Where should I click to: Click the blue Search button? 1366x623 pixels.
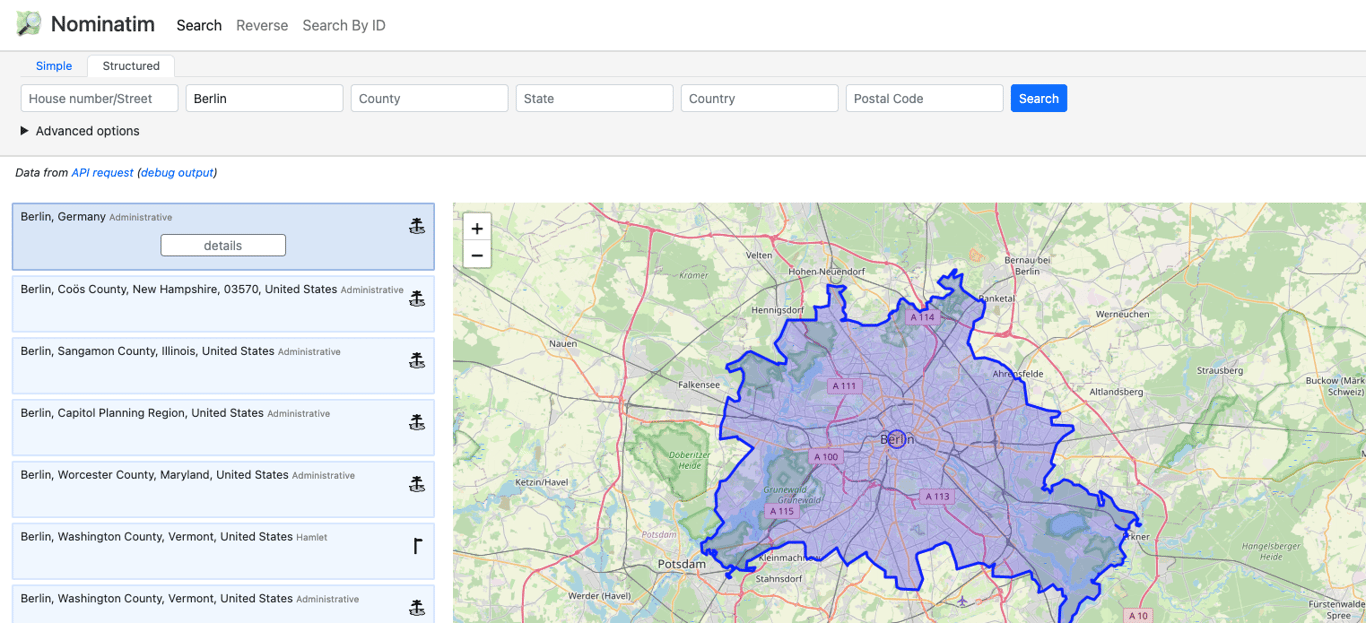click(x=1039, y=98)
